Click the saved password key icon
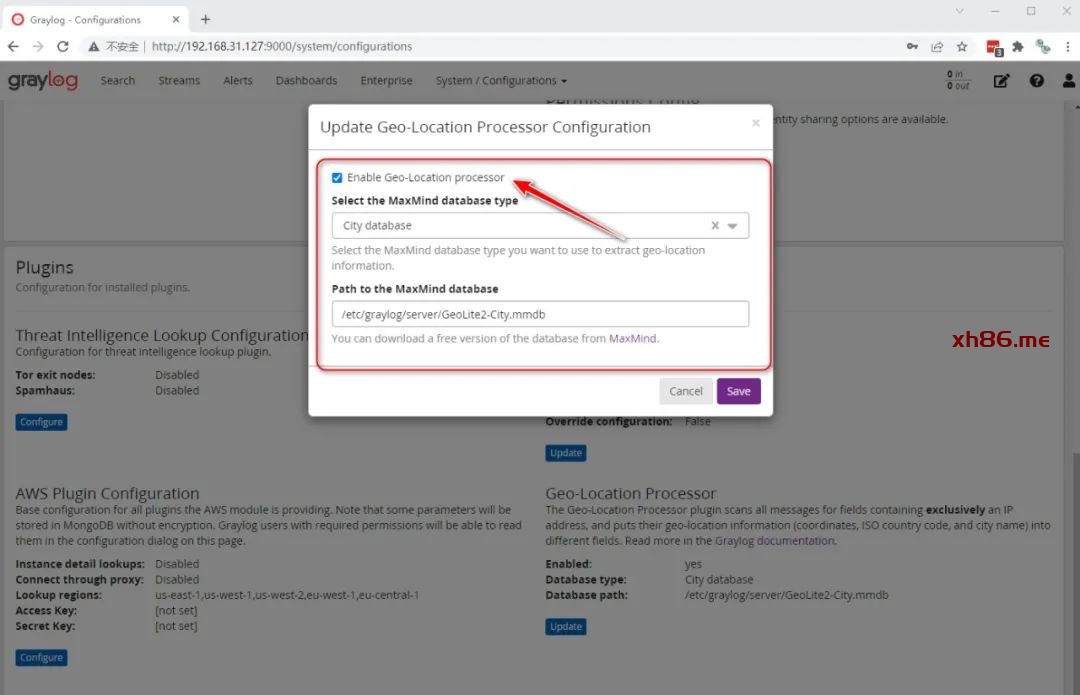 [911, 46]
